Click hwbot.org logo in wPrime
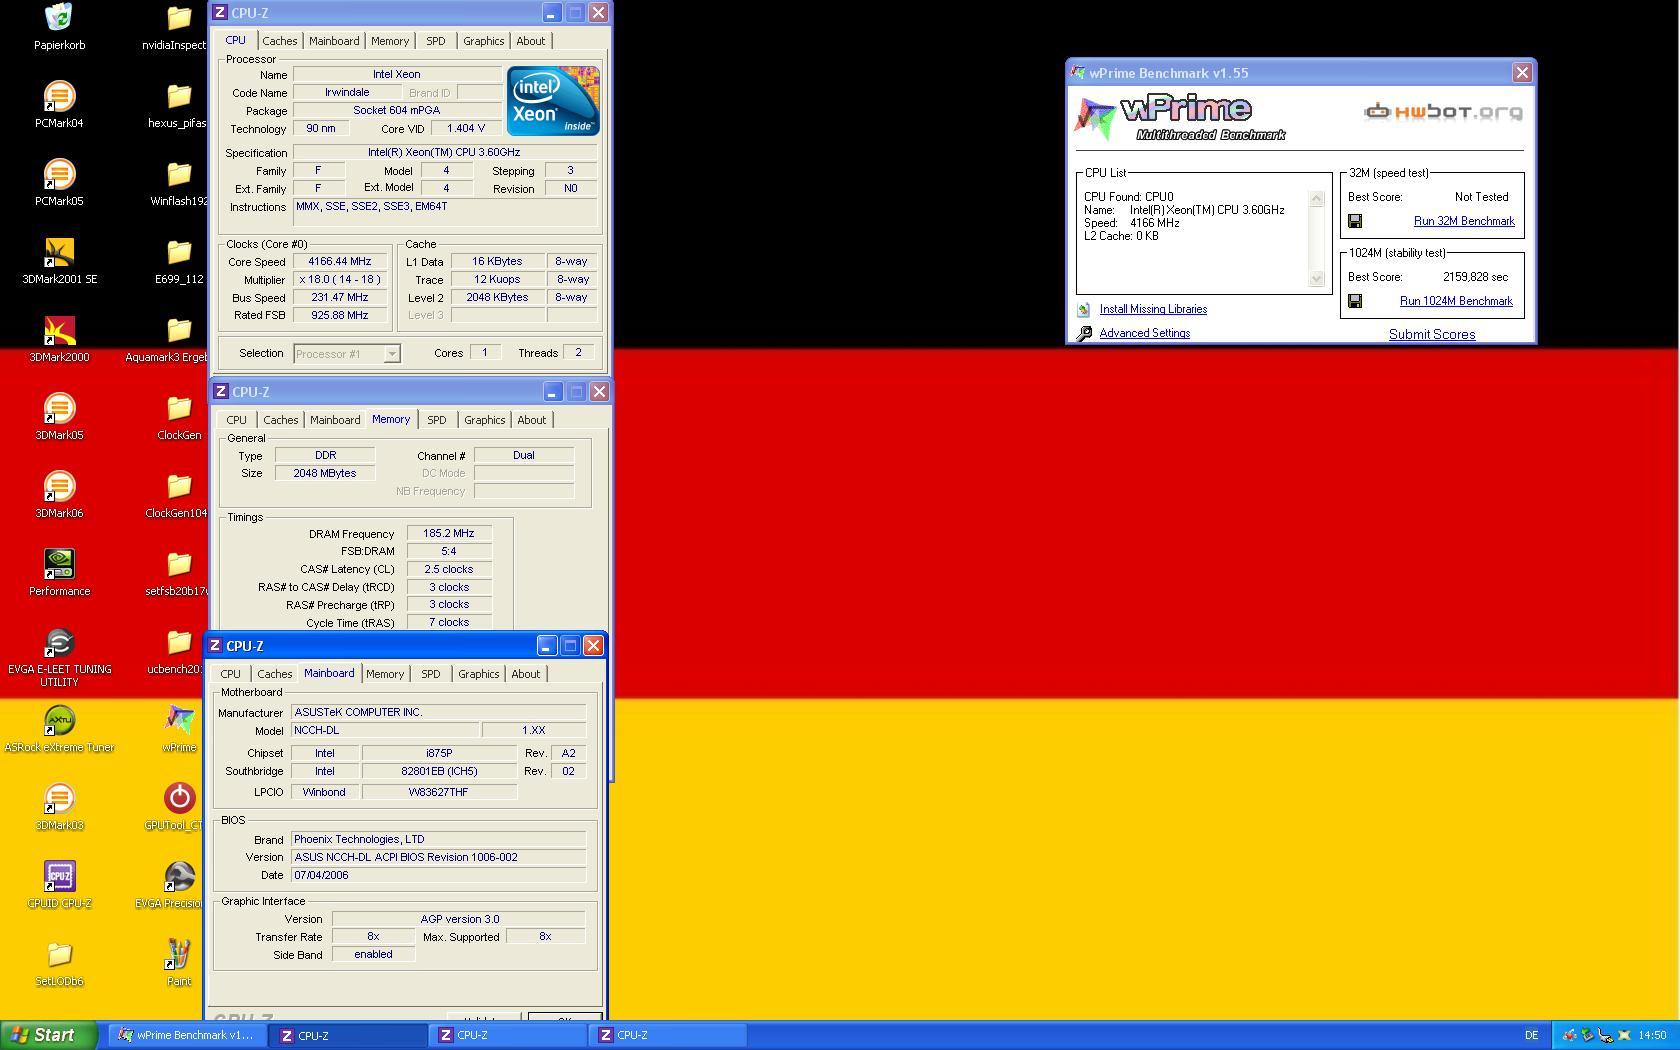The image size is (1680, 1050). [1444, 112]
